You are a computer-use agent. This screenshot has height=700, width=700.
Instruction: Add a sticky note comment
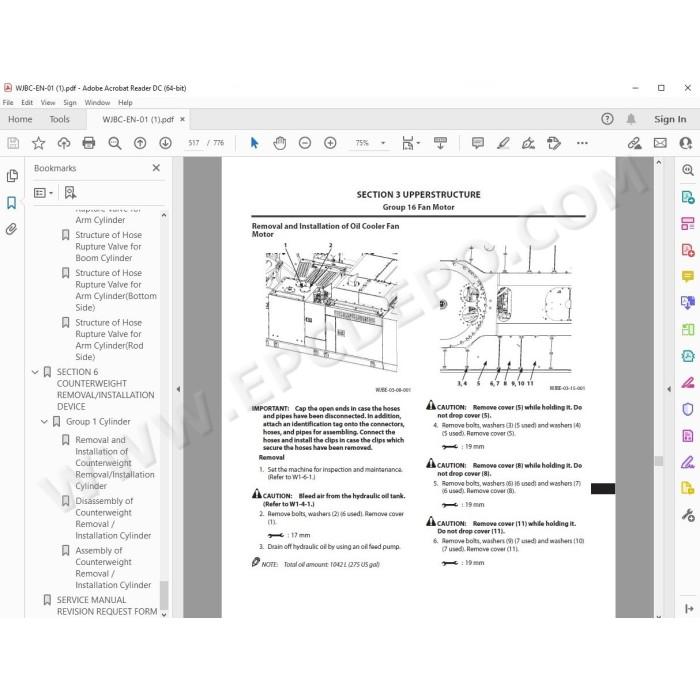pyautogui.click(x=478, y=143)
